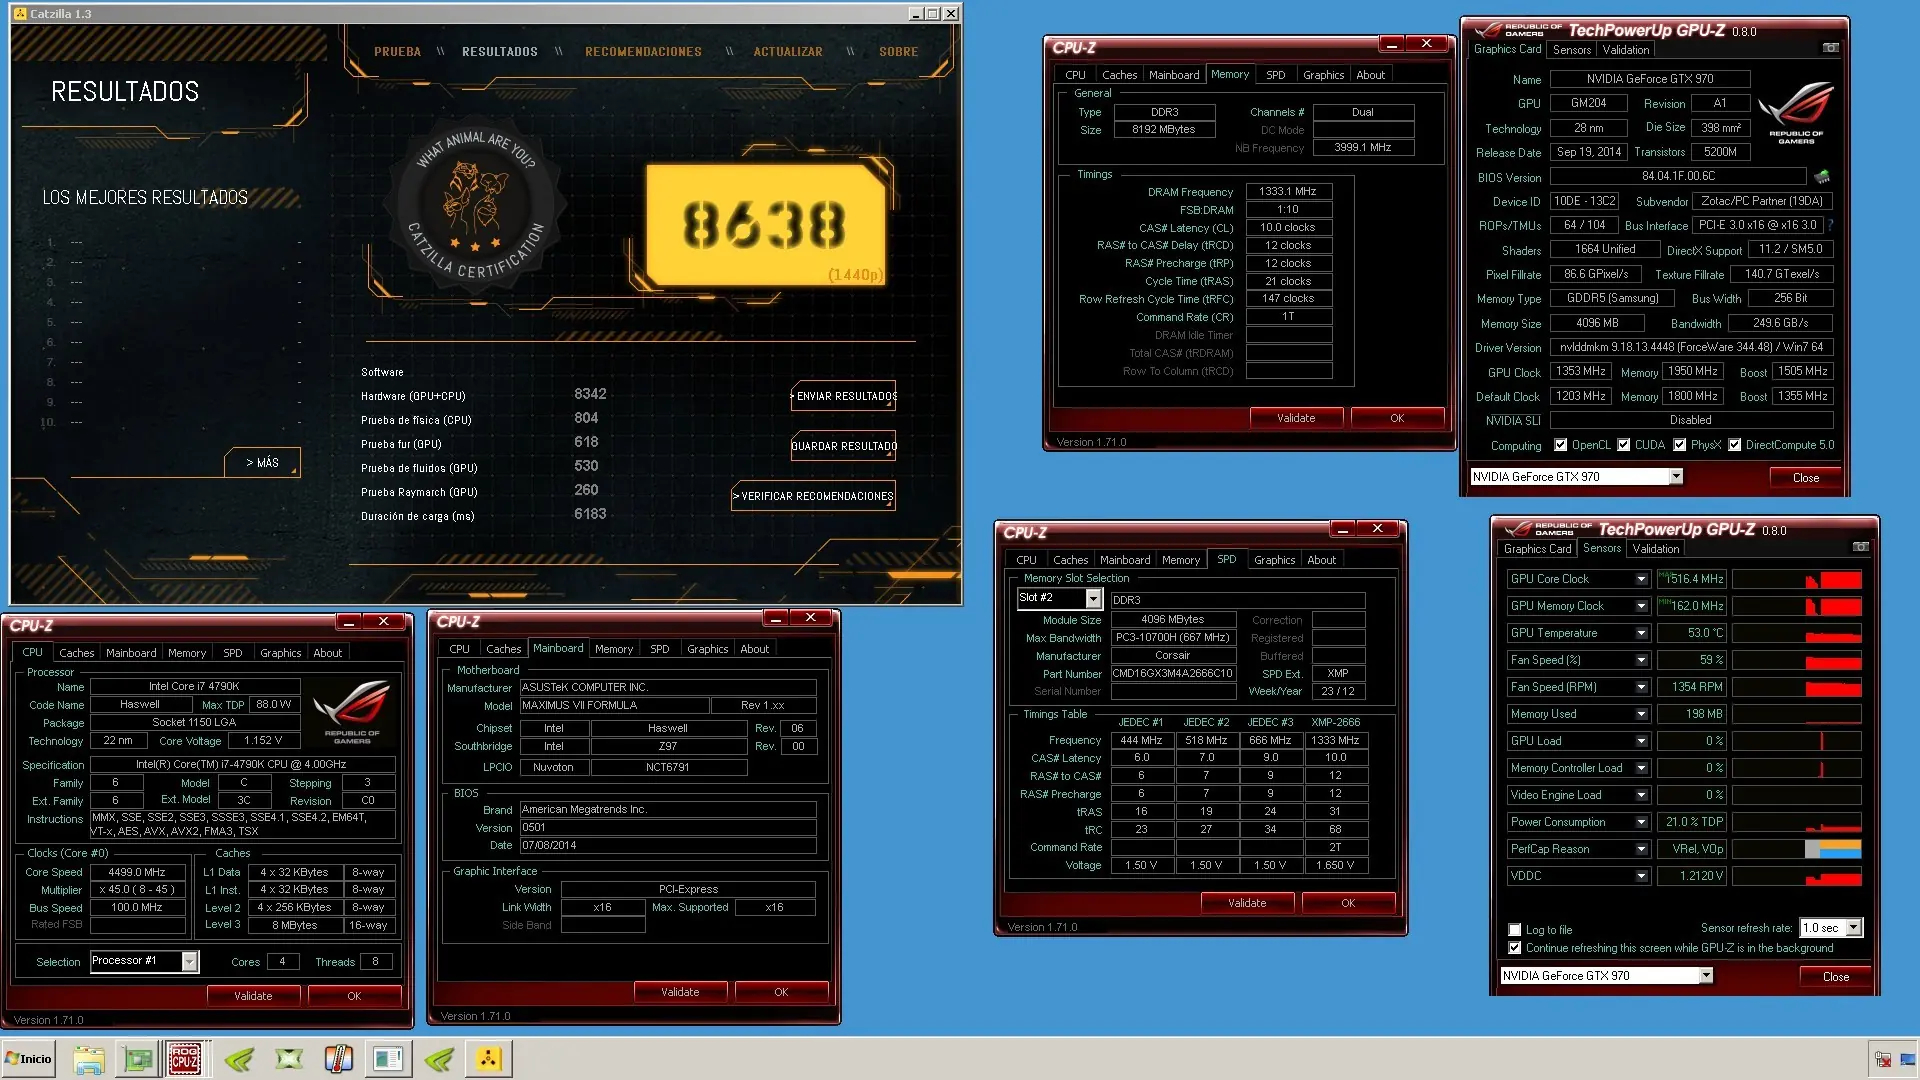
Task: Click the thermometer temperature icon in taskbar
Action: point(338,1058)
